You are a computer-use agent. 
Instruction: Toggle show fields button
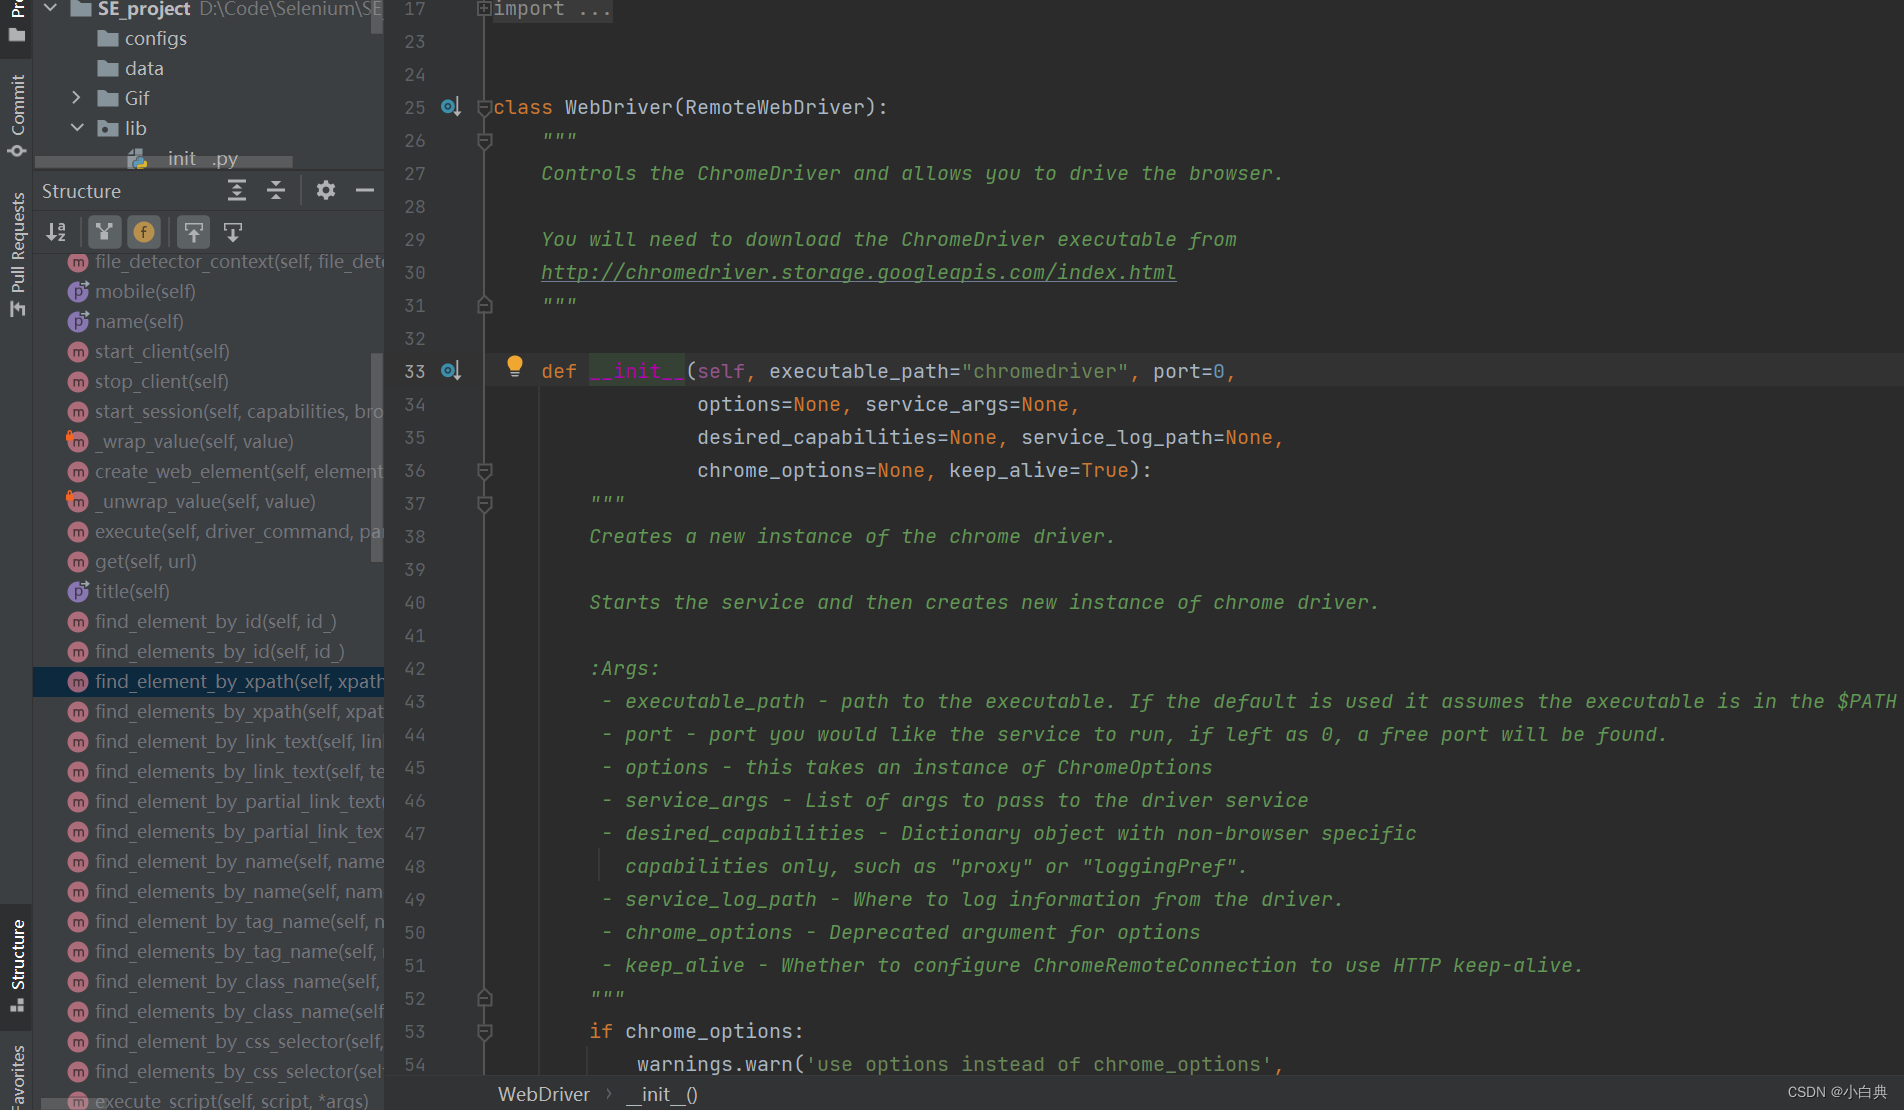(144, 232)
